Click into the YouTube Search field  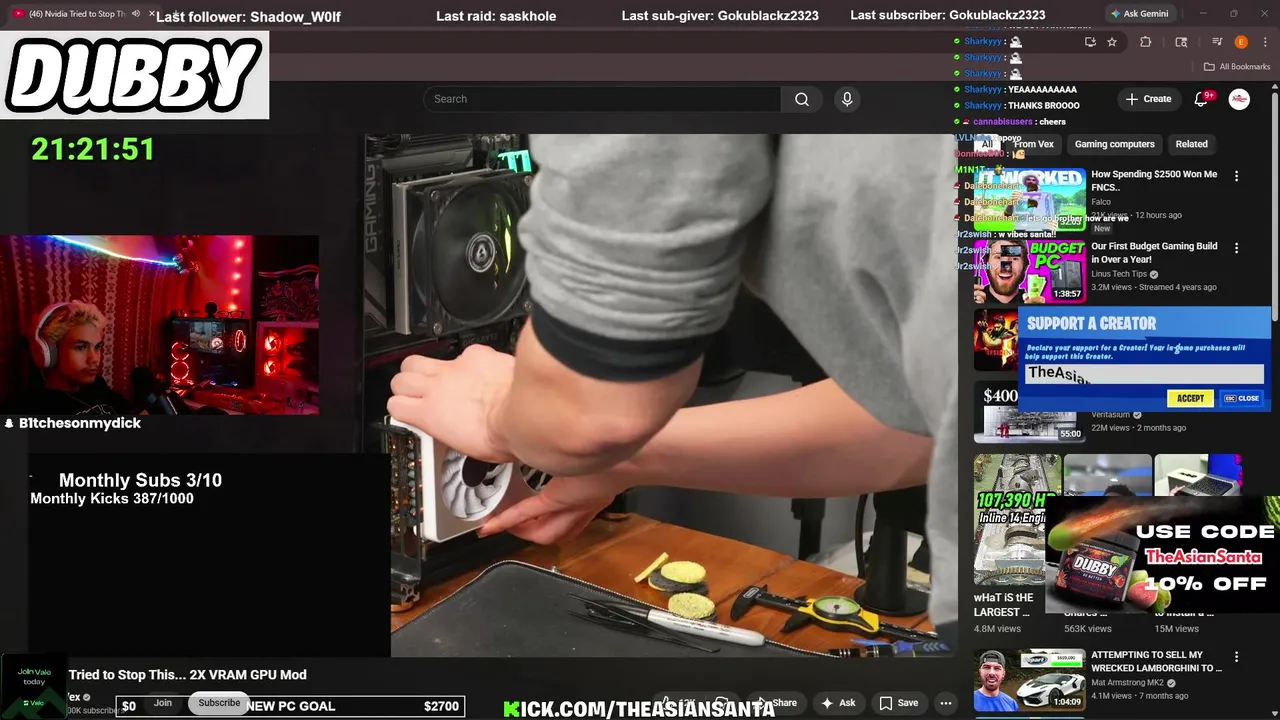click(x=602, y=99)
